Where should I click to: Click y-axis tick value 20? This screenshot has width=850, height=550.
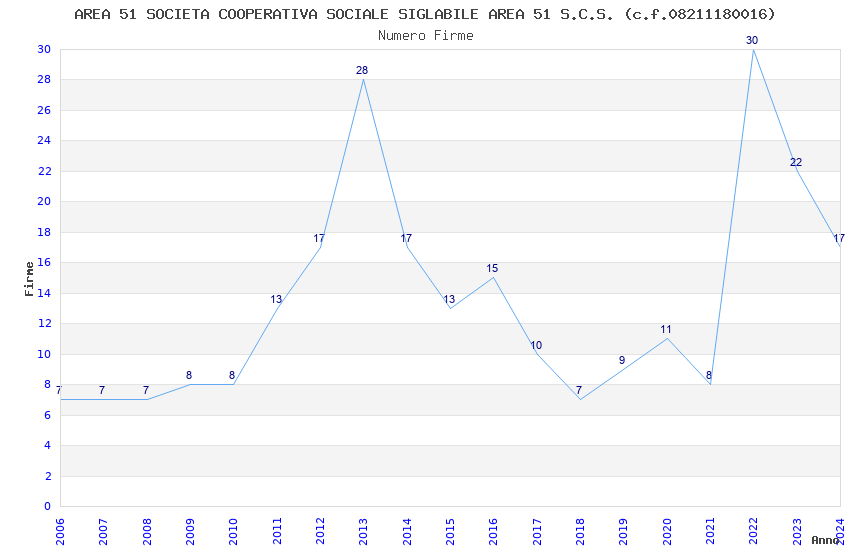pos(44,201)
